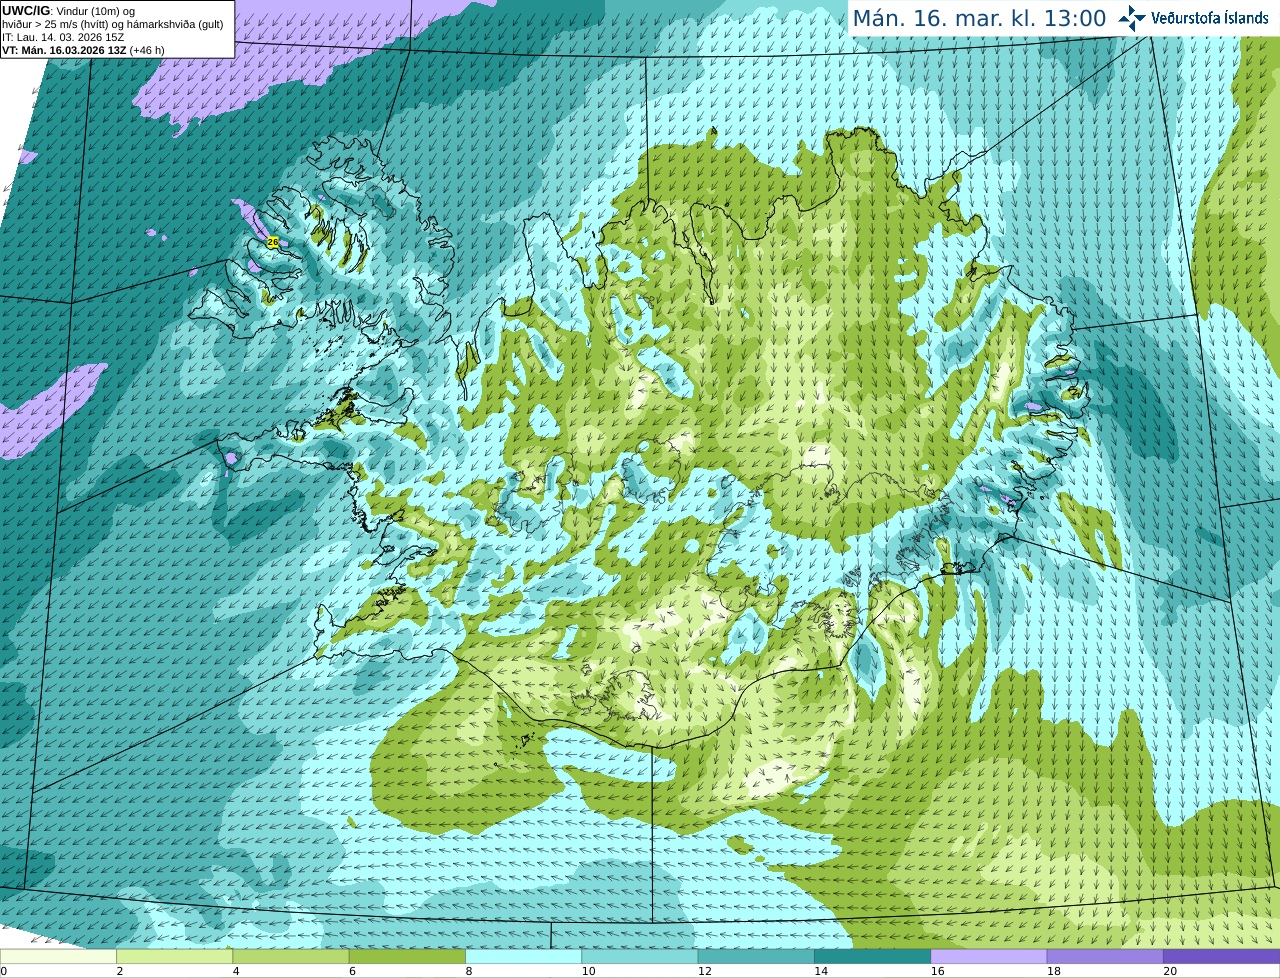Select the 14–16 m/s dark teal legend swatch
Image resolution: width=1280 pixels, height=978 pixels.
coord(872,957)
